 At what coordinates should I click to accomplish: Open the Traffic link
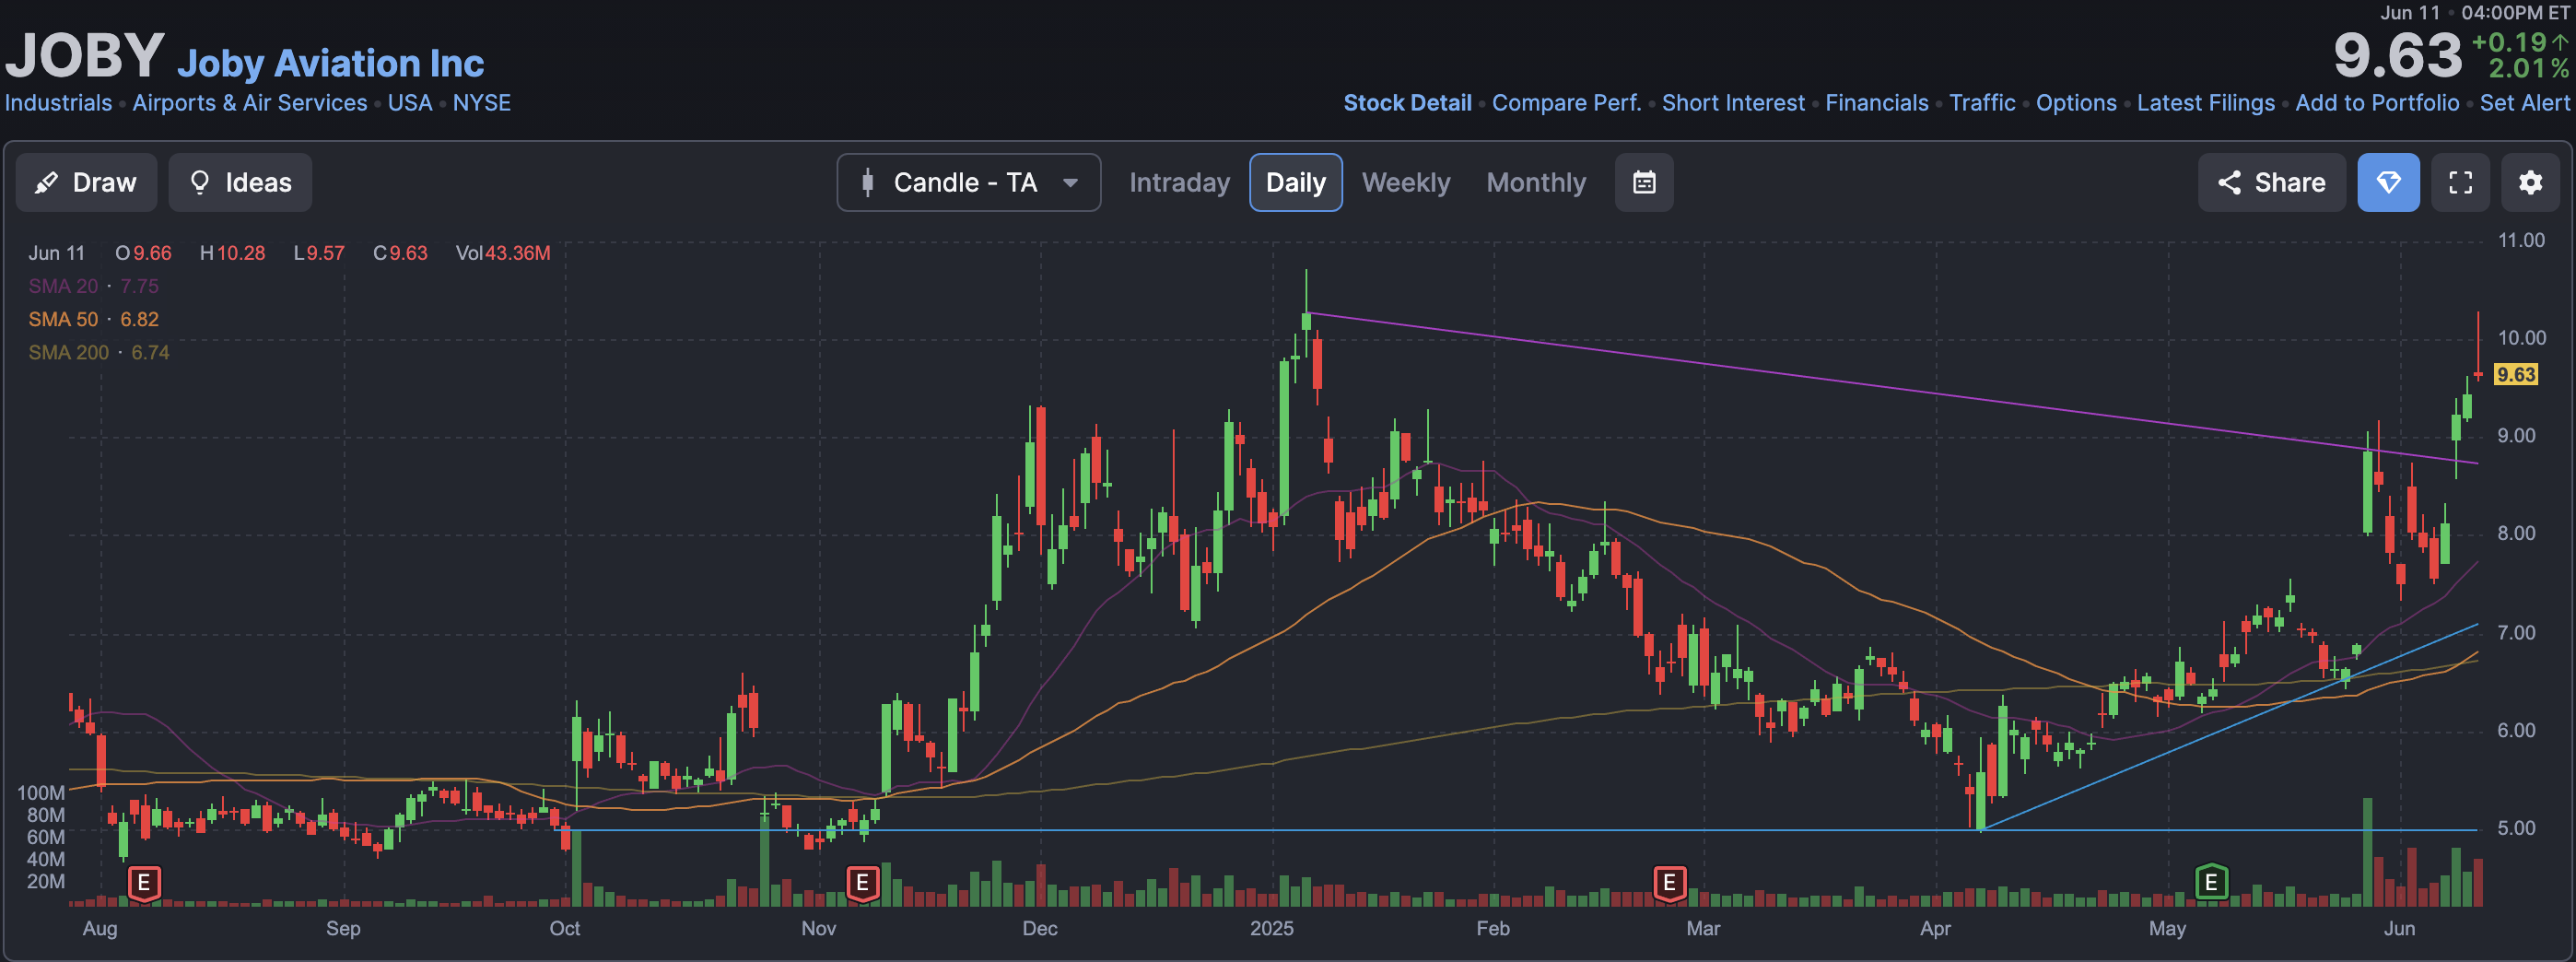(1982, 103)
